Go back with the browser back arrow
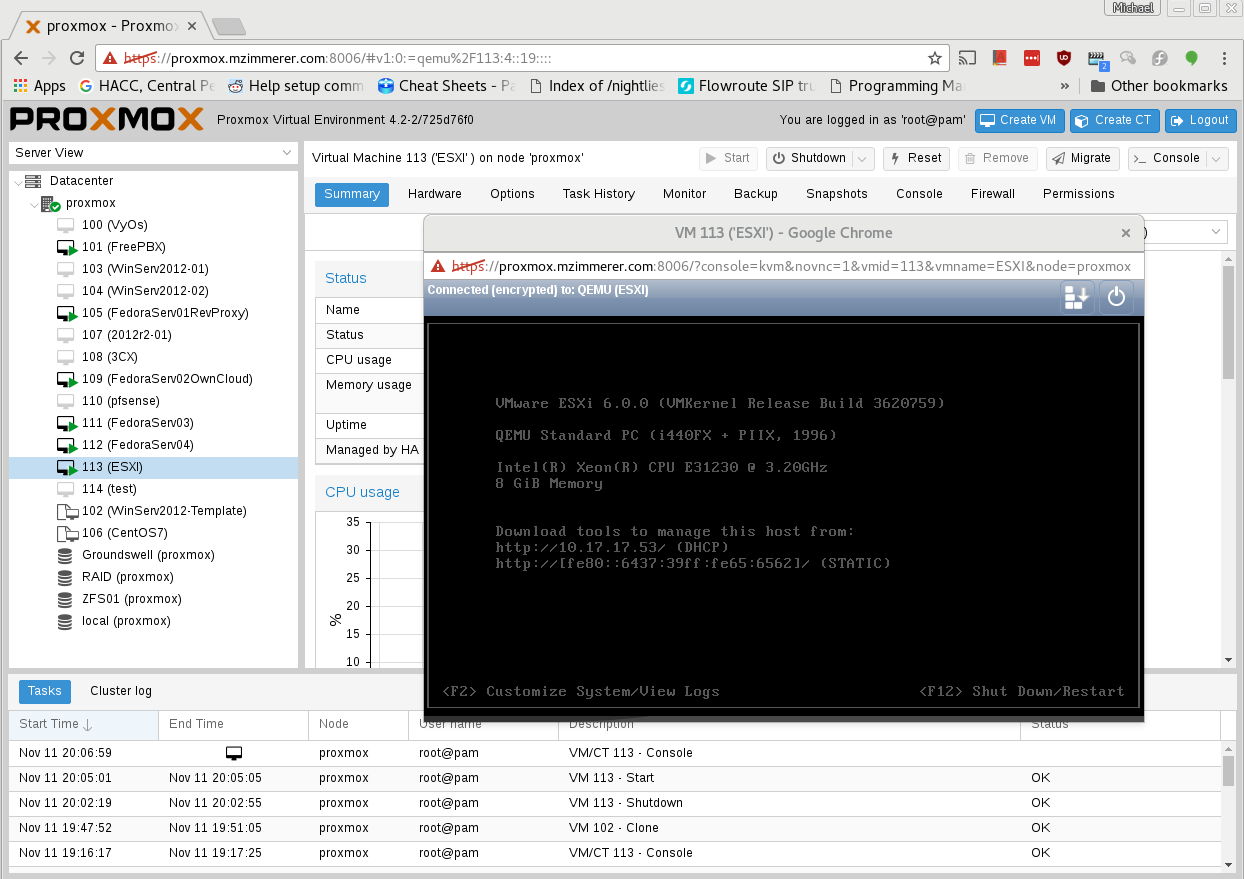 coord(21,58)
